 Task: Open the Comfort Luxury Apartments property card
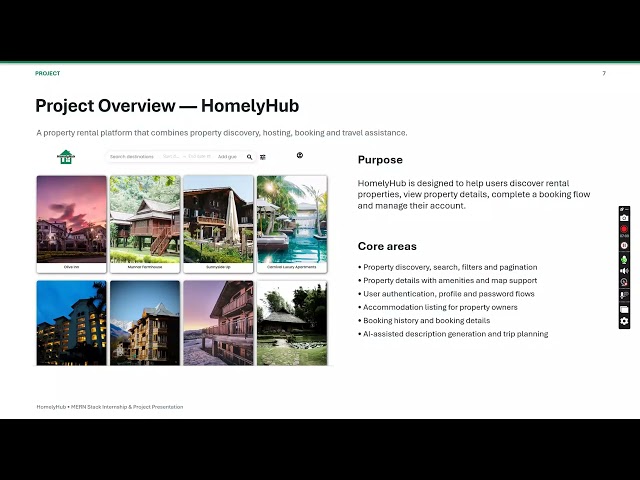click(292, 224)
